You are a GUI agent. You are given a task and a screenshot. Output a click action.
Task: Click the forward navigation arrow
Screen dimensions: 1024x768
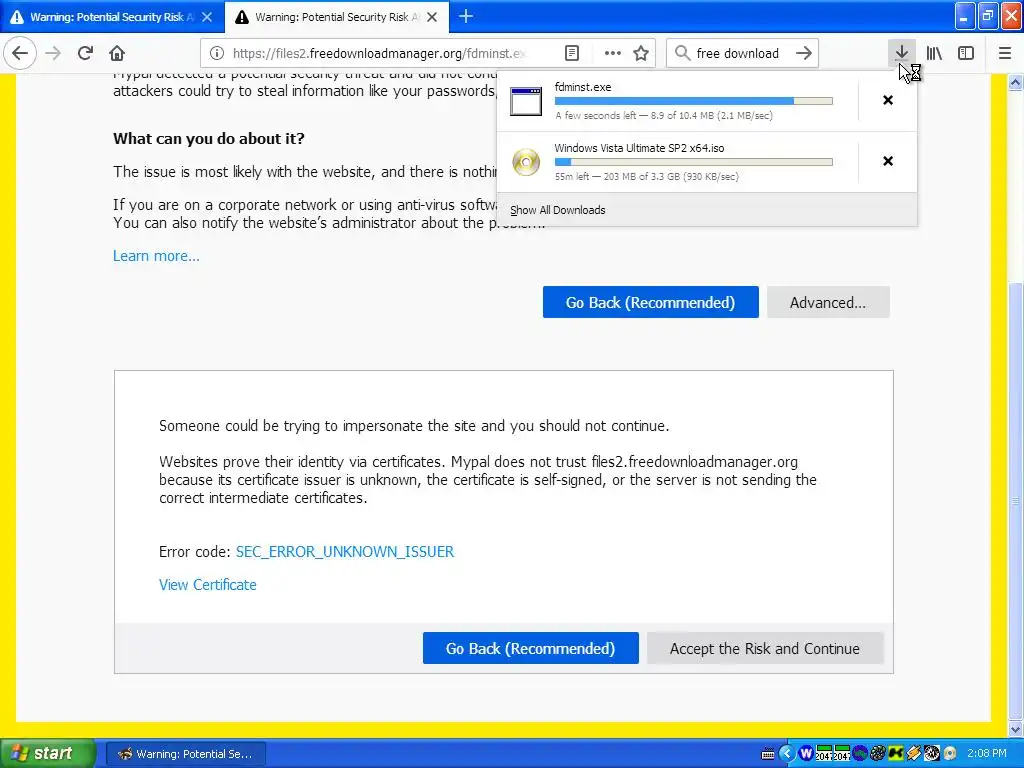point(53,53)
